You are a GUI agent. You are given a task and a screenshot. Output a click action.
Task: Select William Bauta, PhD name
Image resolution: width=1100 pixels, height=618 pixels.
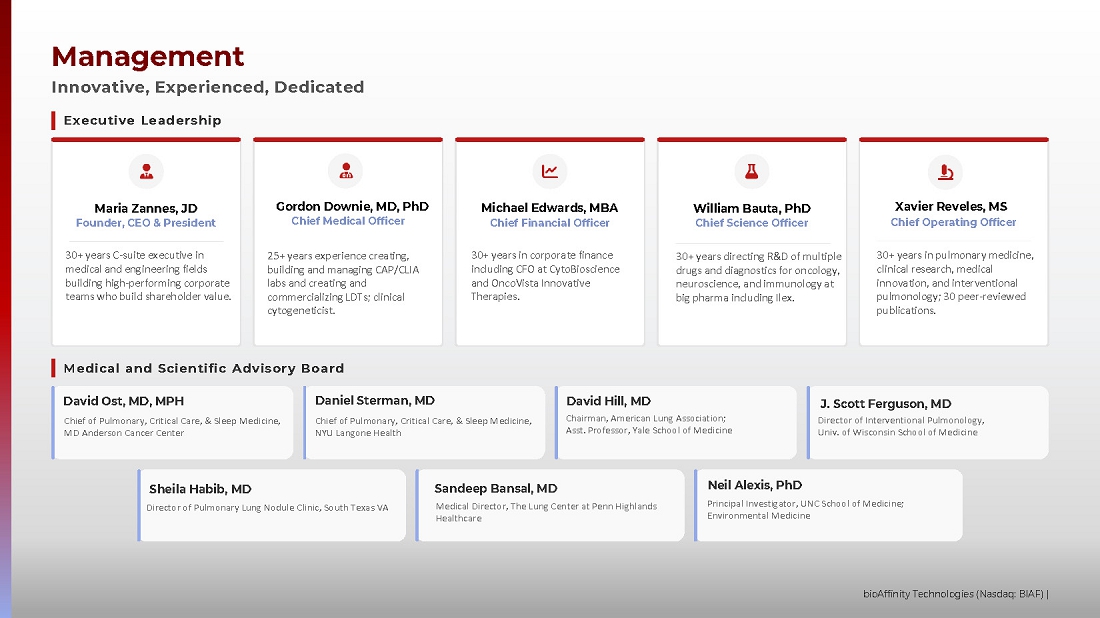752,208
